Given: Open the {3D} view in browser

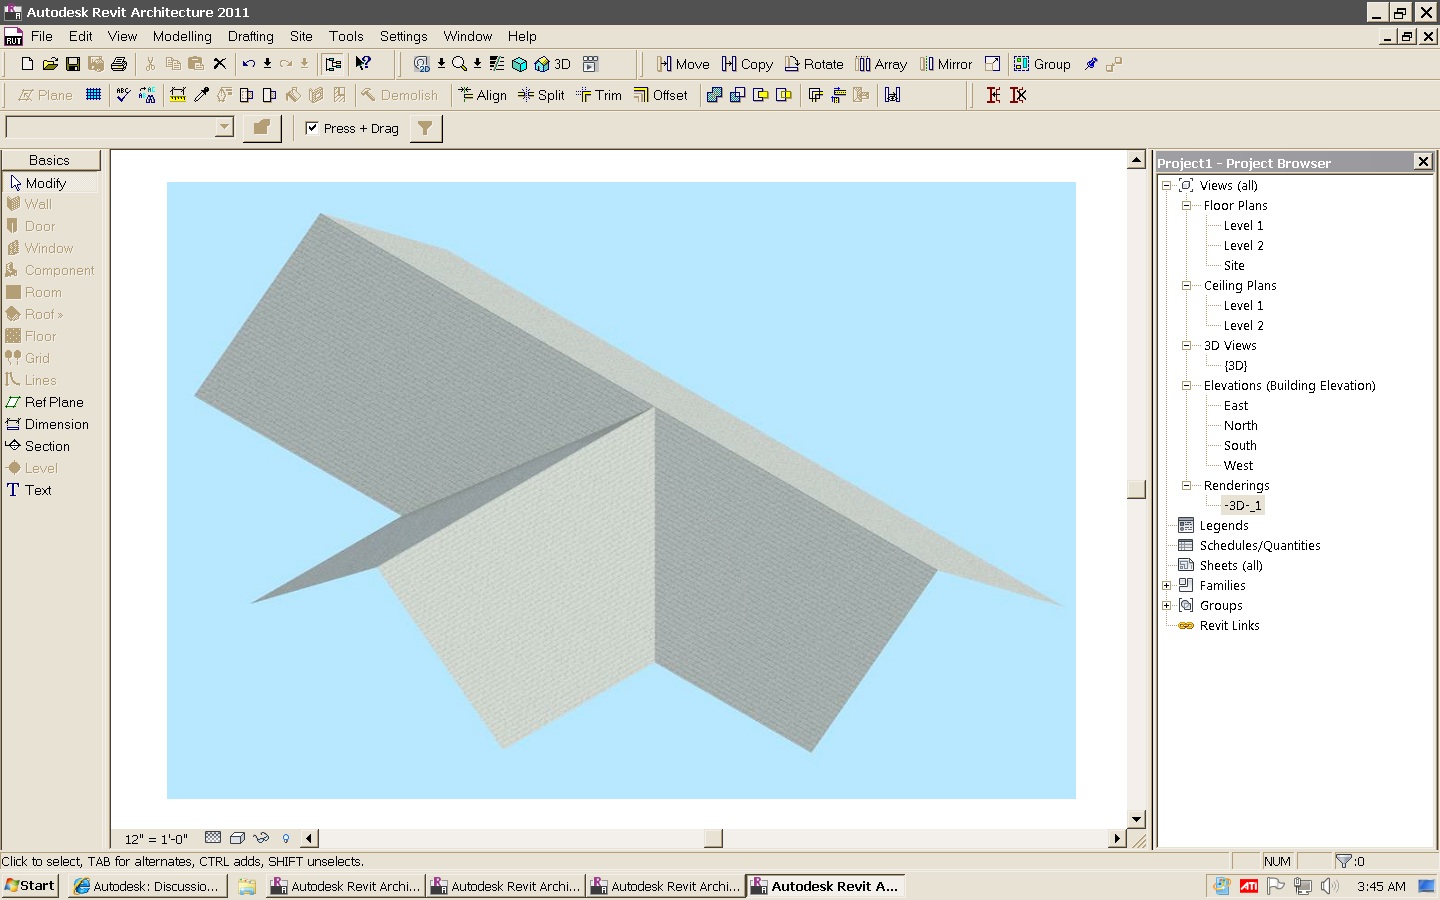Looking at the screenshot, I should tap(1236, 365).
